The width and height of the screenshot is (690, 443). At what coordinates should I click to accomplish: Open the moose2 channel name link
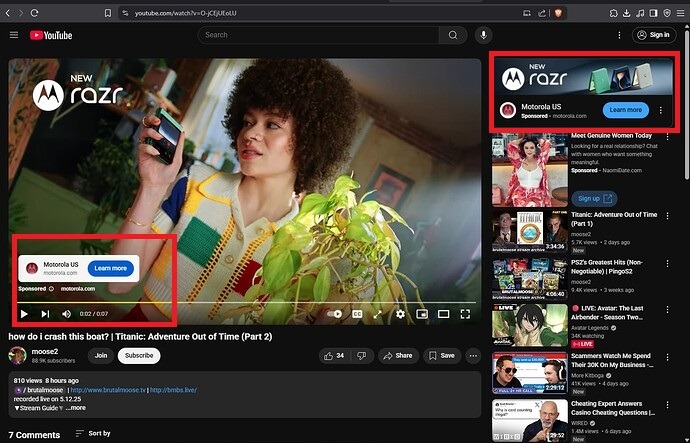[x=44, y=351]
